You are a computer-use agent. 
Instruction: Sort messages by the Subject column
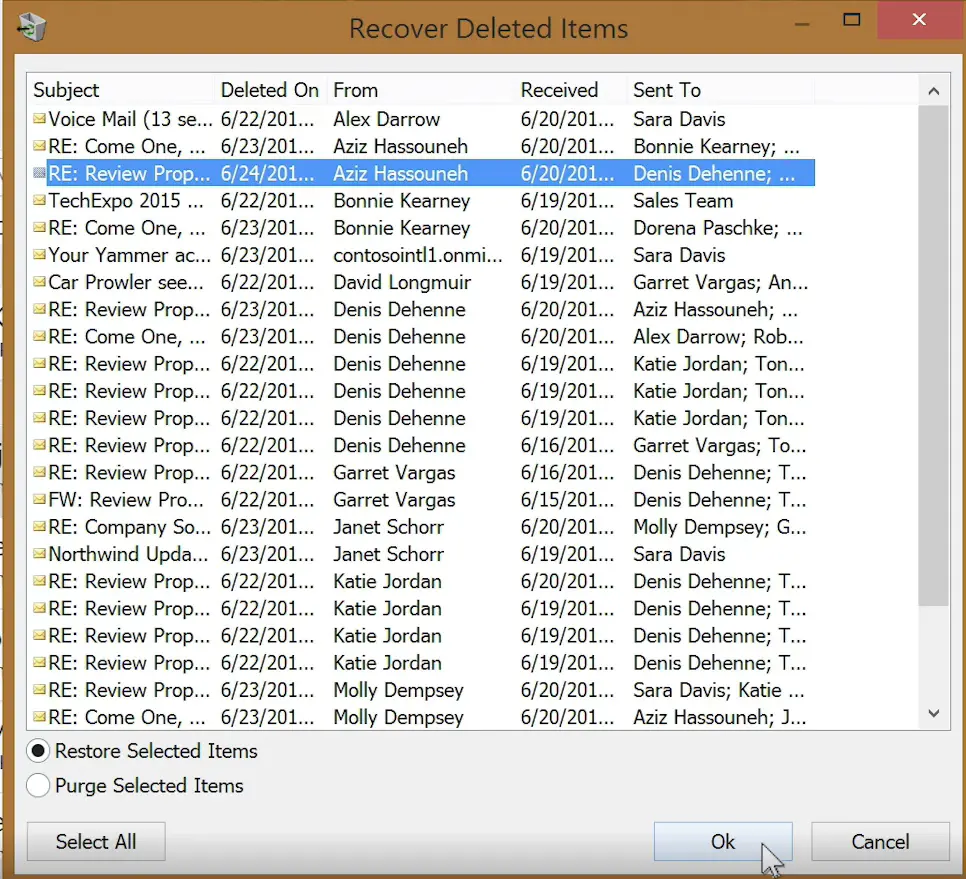[x=66, y=89]
